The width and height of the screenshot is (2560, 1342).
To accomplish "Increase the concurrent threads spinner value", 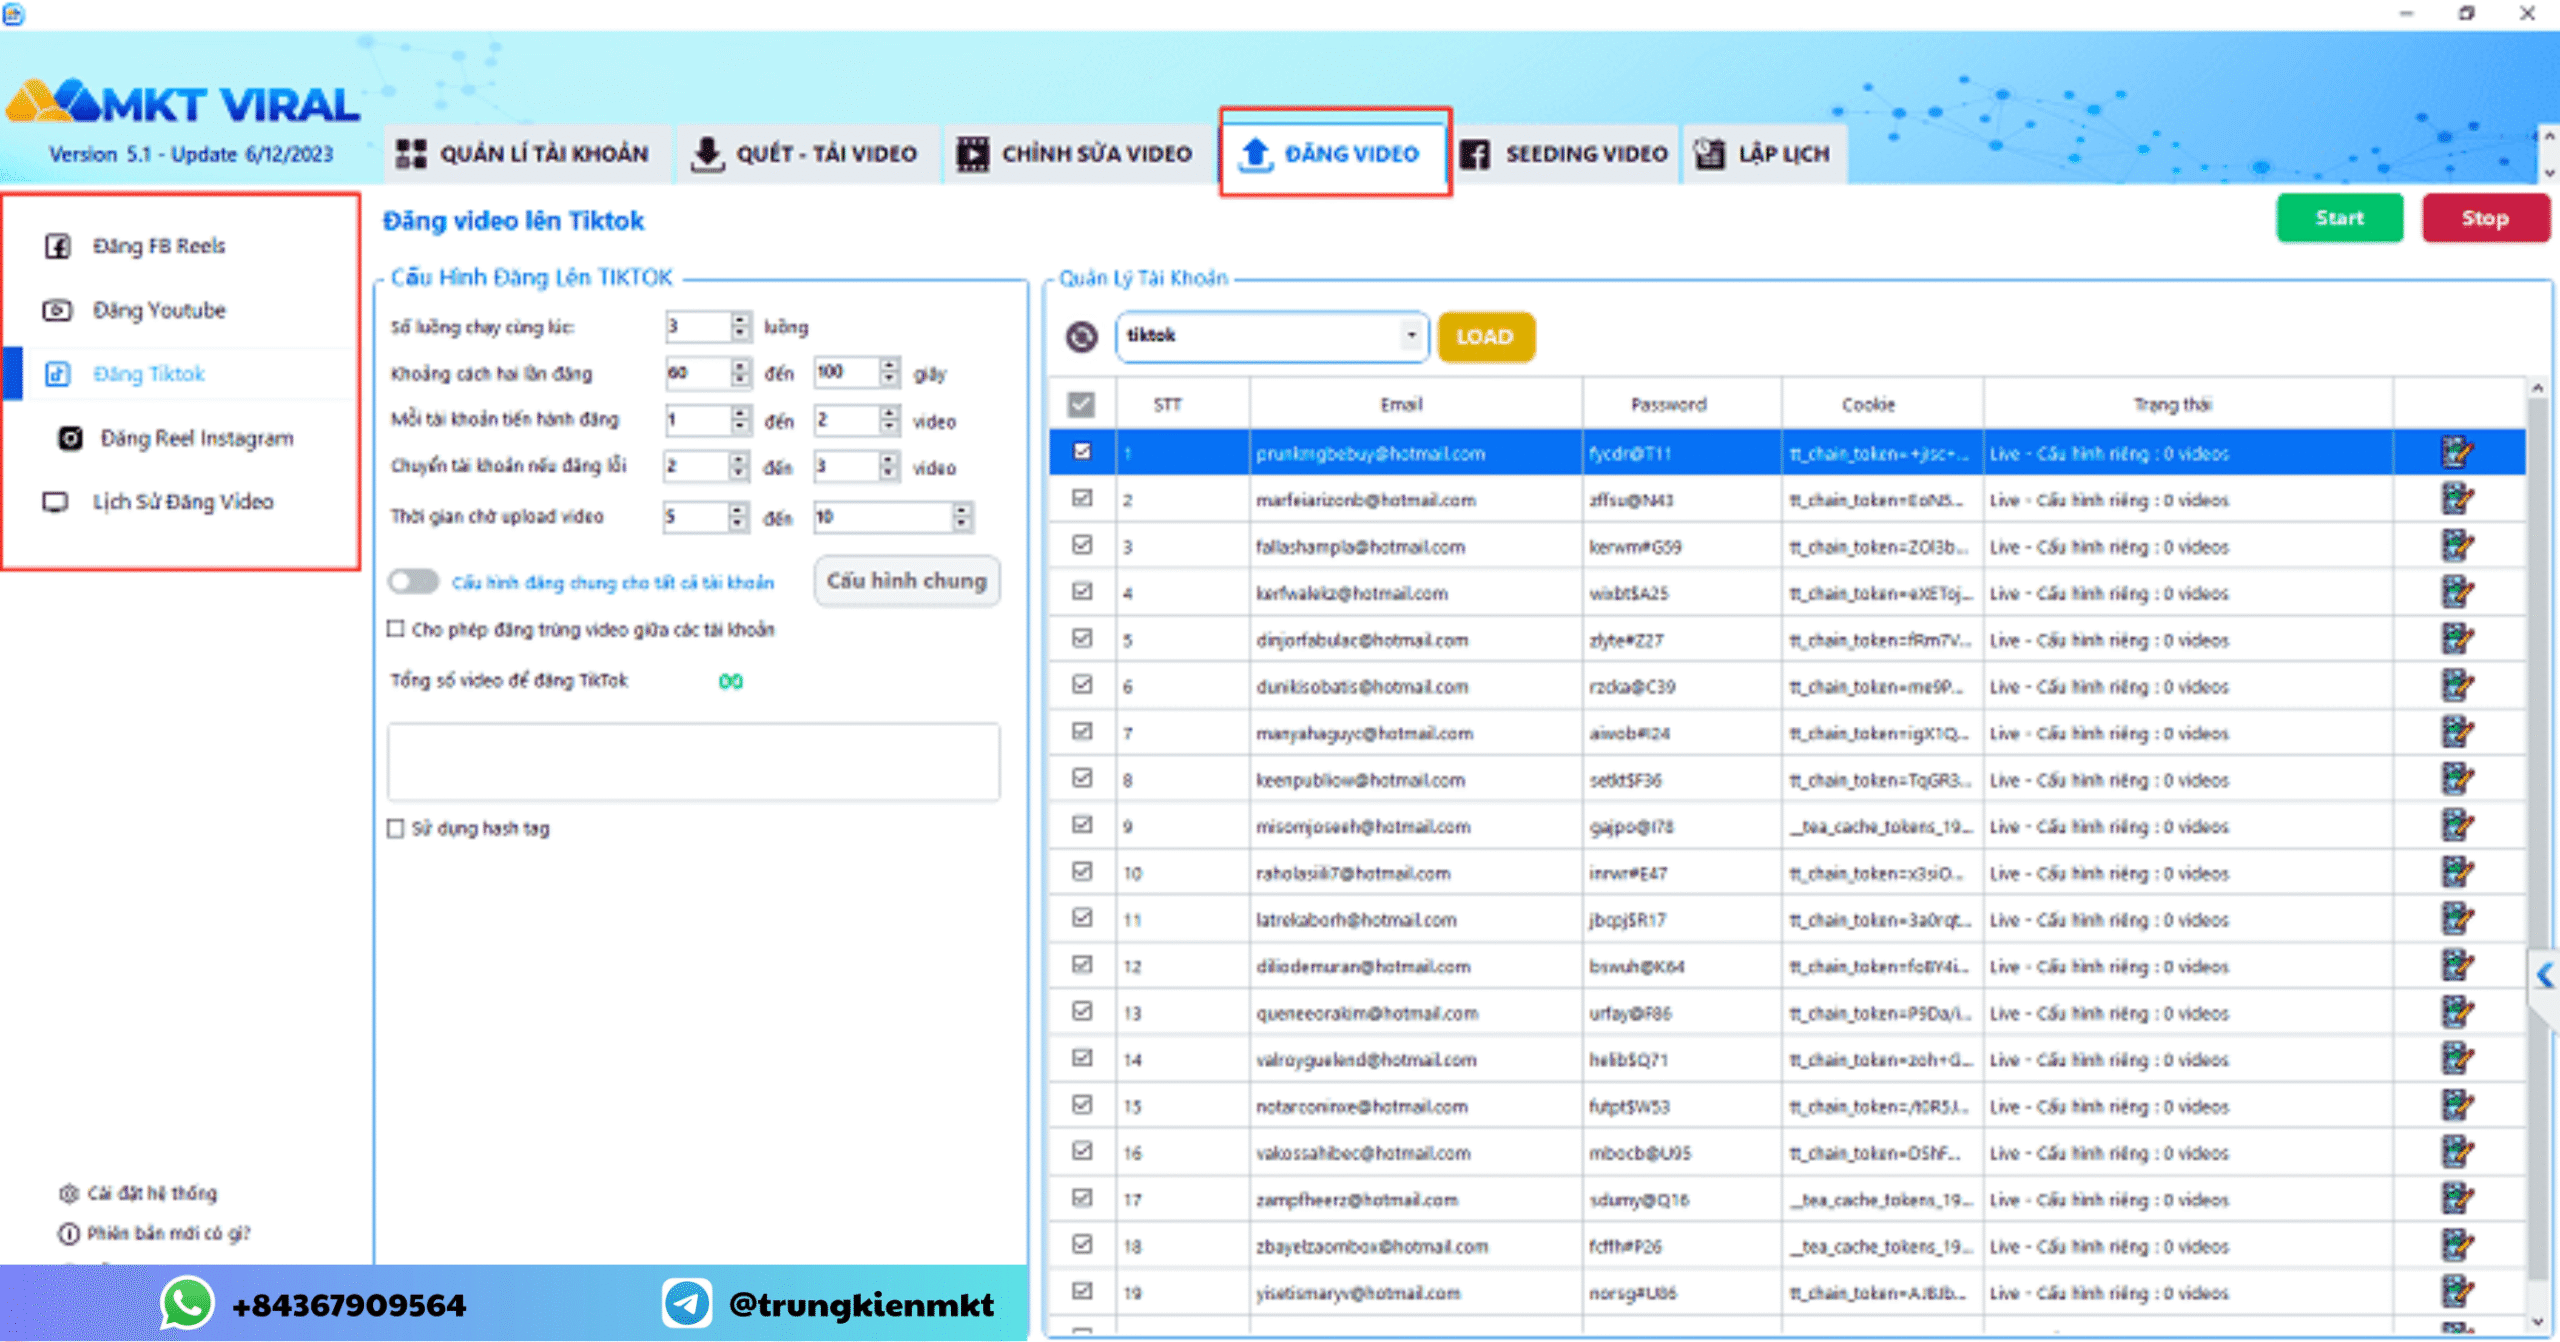I will 740,319.
